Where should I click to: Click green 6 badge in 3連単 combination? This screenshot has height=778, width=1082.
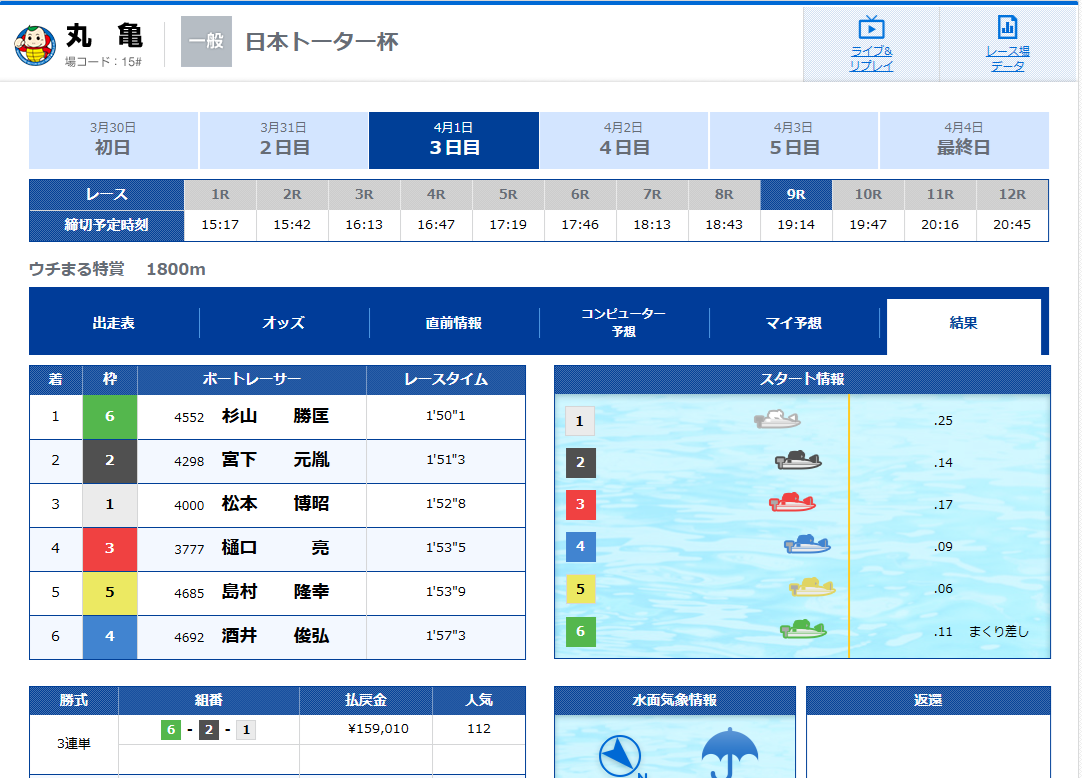coord(170,730)
